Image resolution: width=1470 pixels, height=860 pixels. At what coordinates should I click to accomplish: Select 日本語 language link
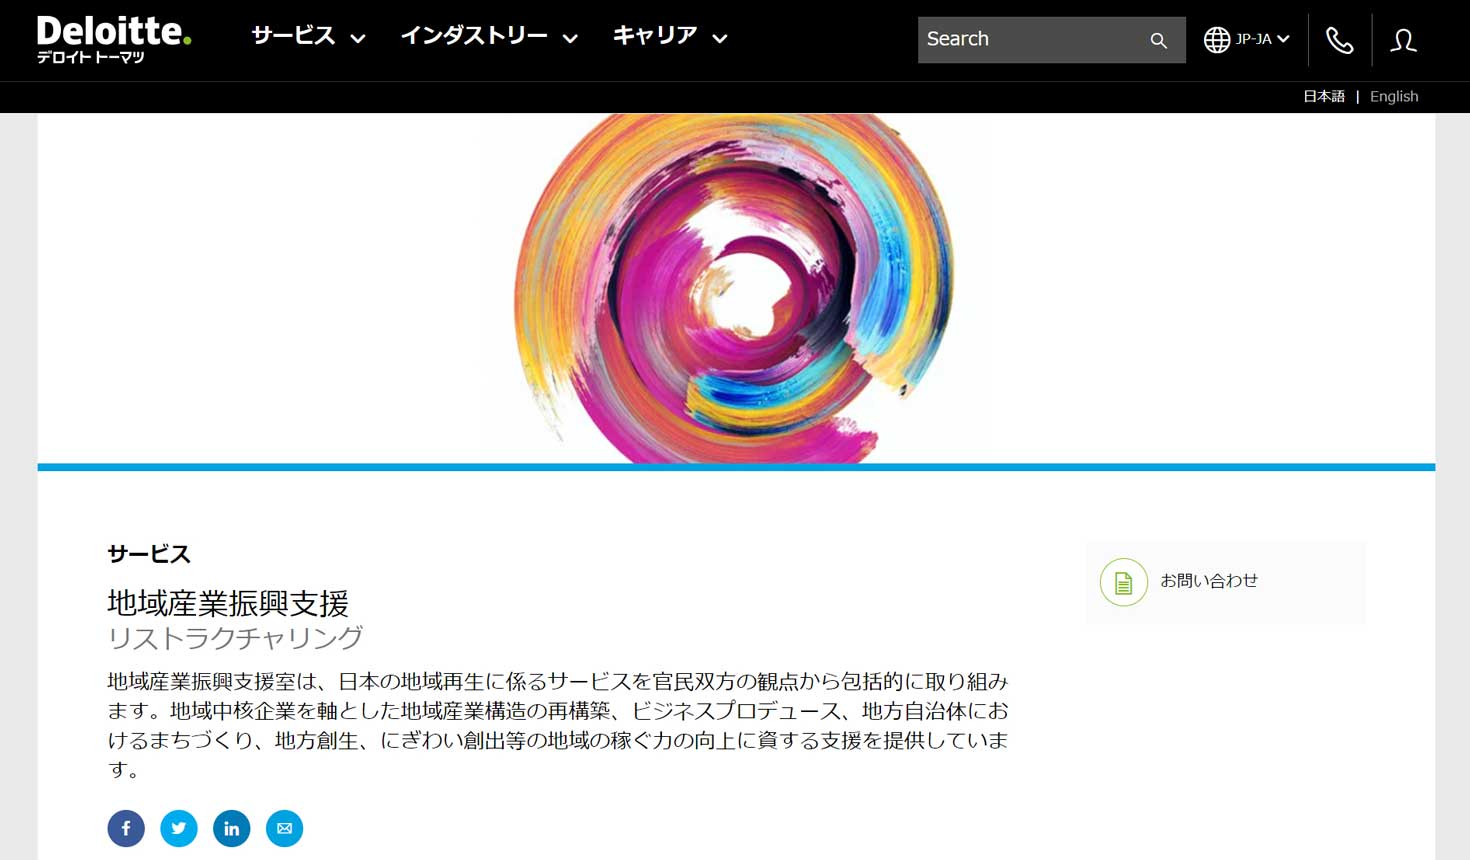coord(1323,96)
